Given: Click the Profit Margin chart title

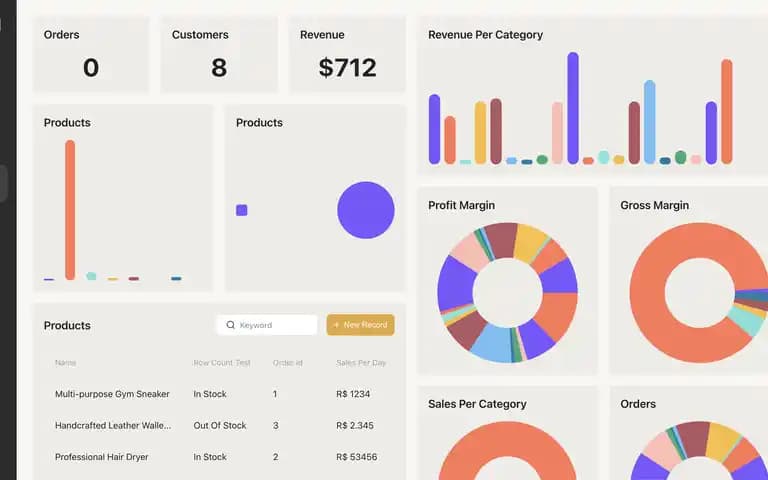Looking at the screenshot, I should tap(461, 205).
